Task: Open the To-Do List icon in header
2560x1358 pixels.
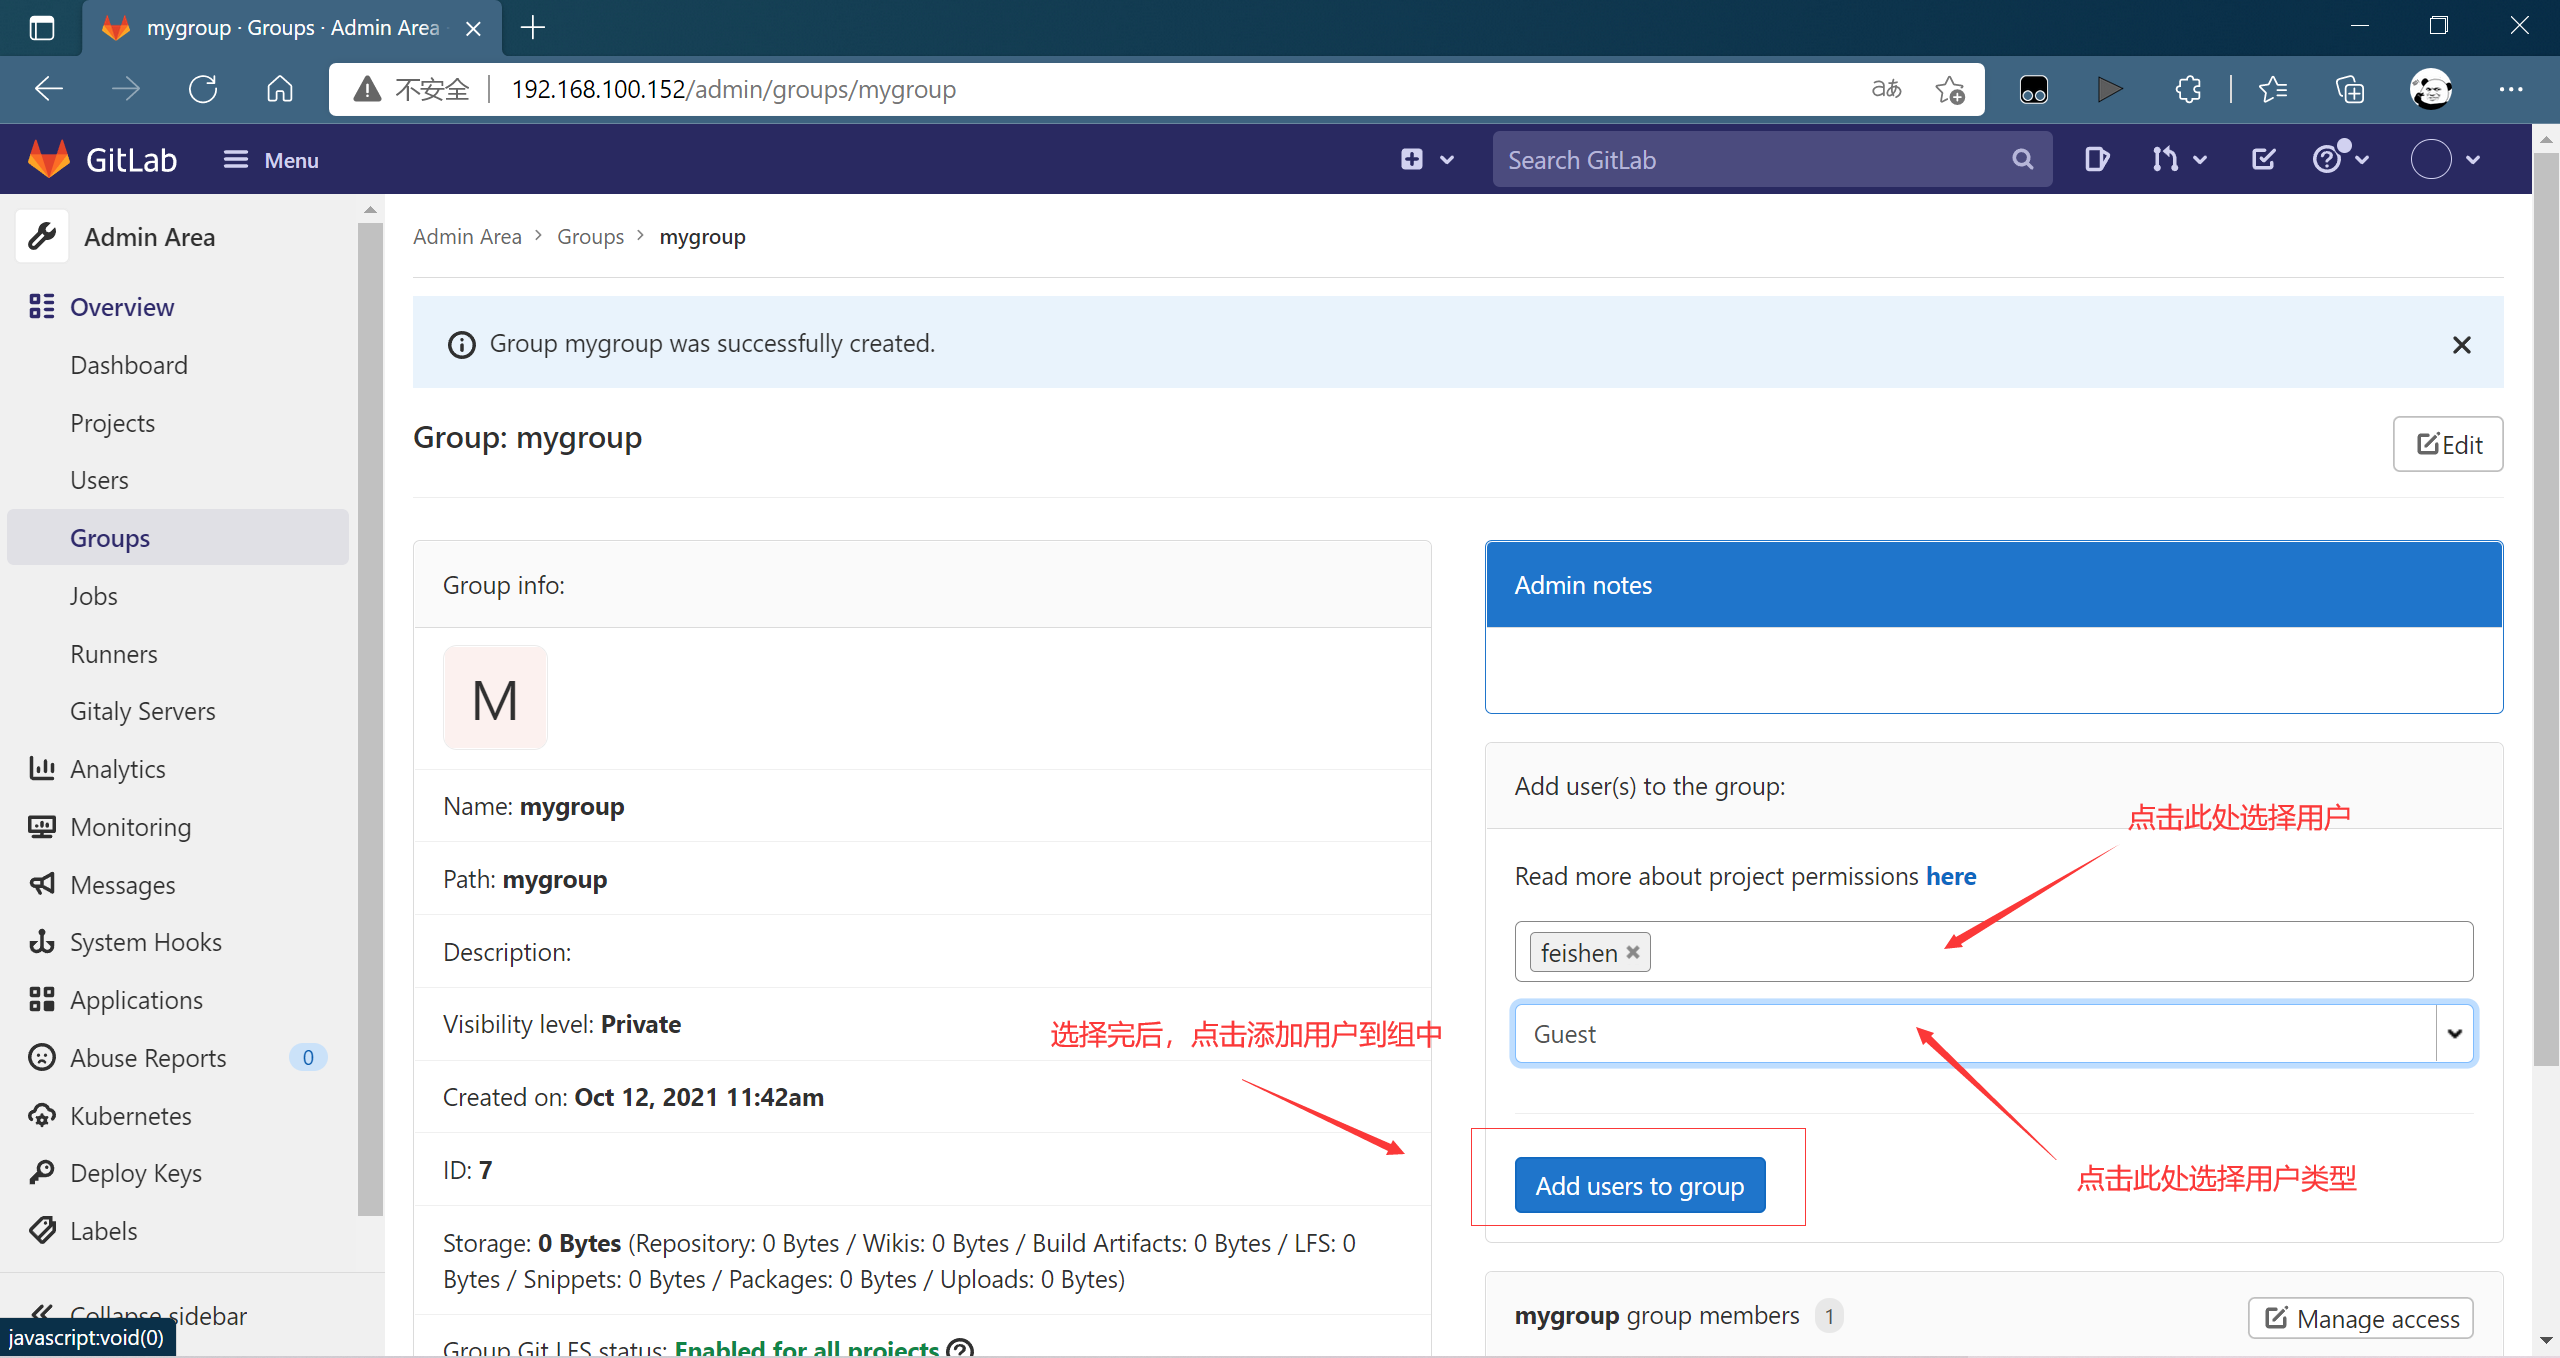Action: tap(2263, 160)
